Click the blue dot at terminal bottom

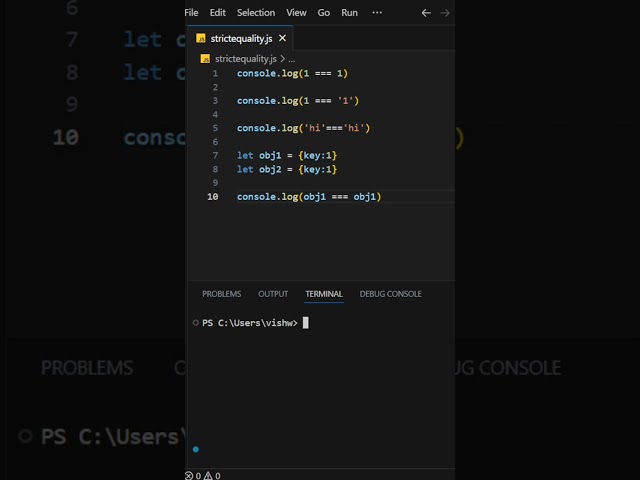[x=196, y=449]
